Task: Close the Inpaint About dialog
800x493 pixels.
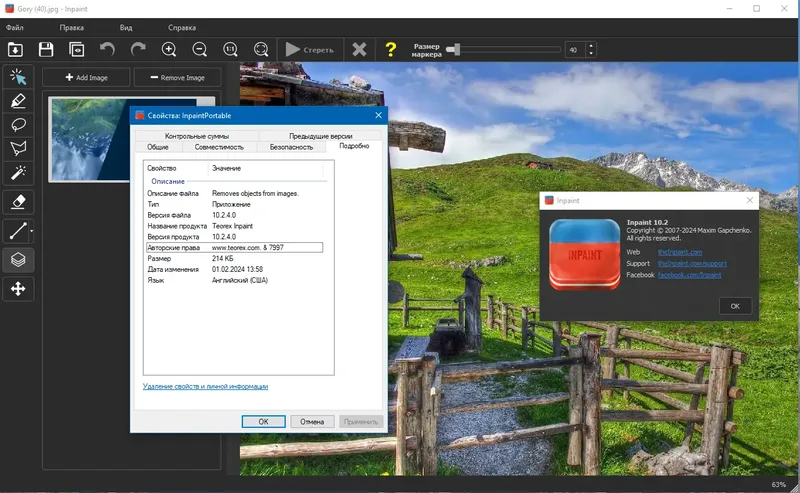Action: 749,200
